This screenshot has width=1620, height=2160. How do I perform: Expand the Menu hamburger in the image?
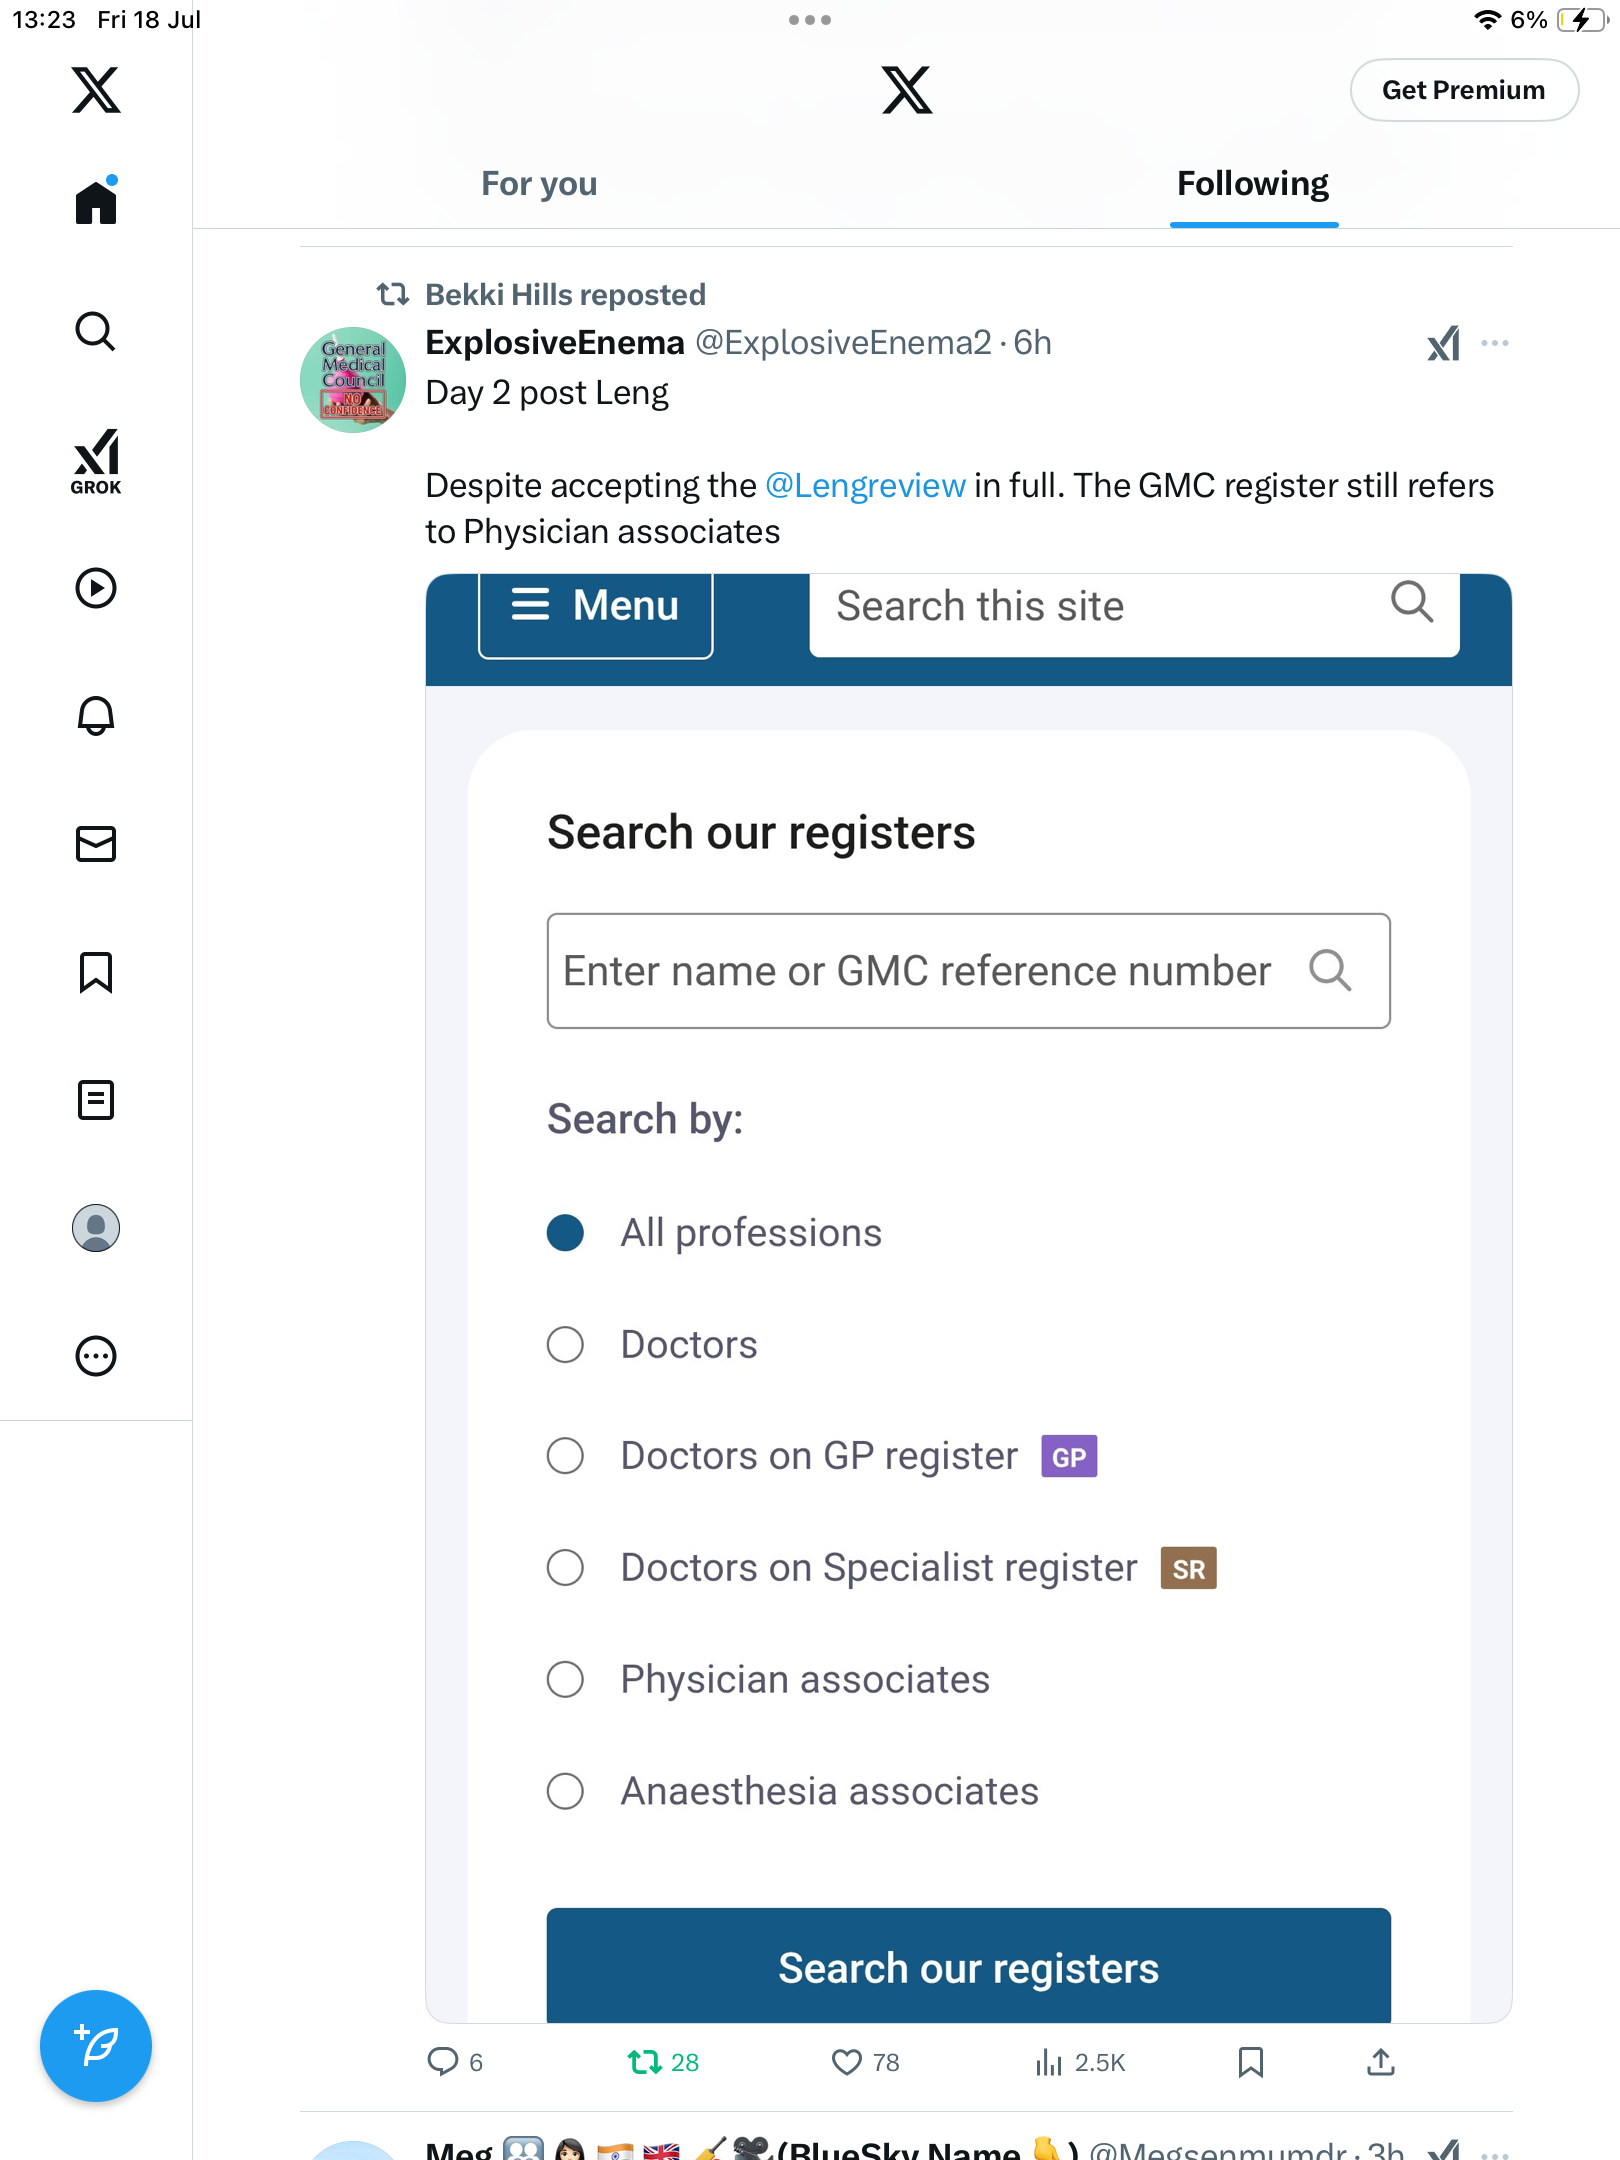click(x=595, y=610)
